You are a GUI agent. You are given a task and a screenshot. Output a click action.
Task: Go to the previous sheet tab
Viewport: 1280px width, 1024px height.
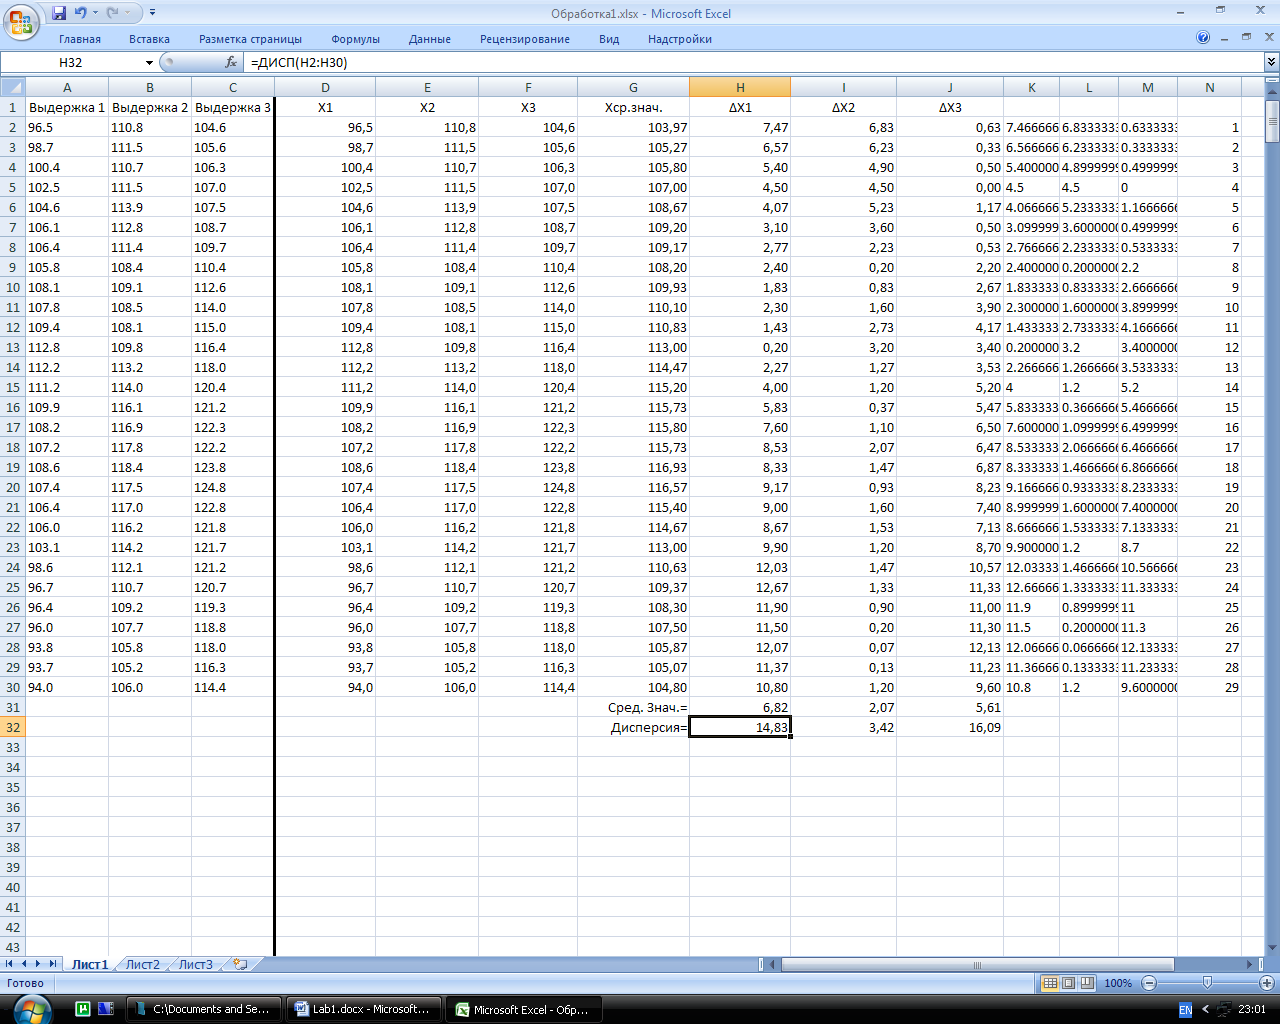tap(25, 964)
